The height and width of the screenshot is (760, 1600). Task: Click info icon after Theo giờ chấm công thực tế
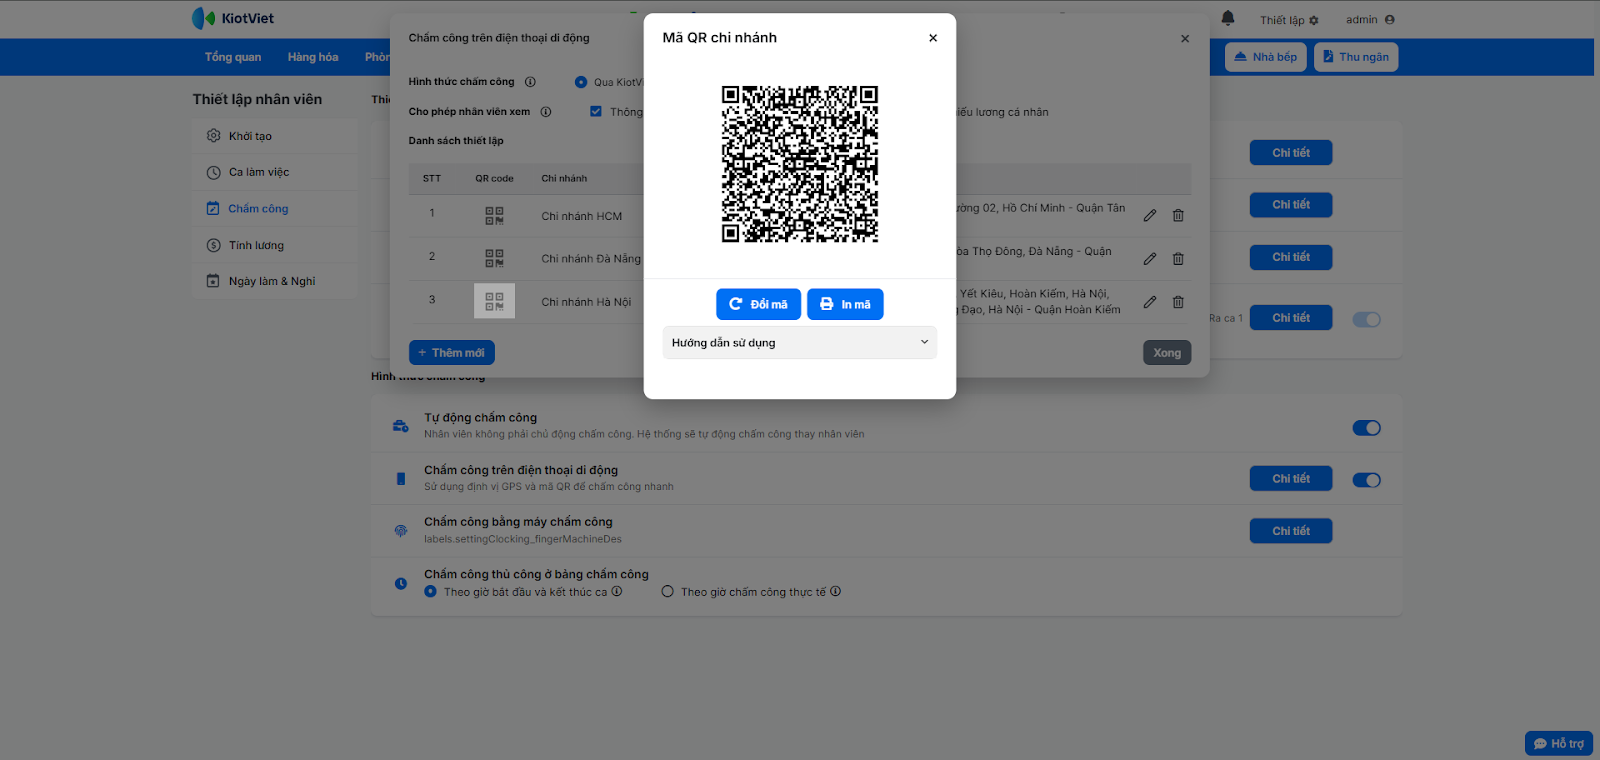pos(836,591)
